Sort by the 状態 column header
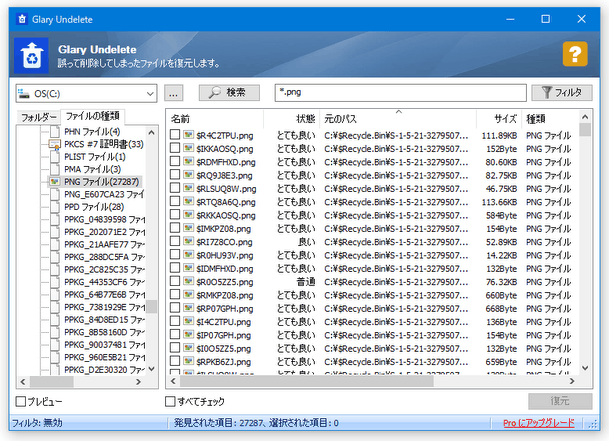This screenshot has width=609, height=441. [x=292, y=119]
